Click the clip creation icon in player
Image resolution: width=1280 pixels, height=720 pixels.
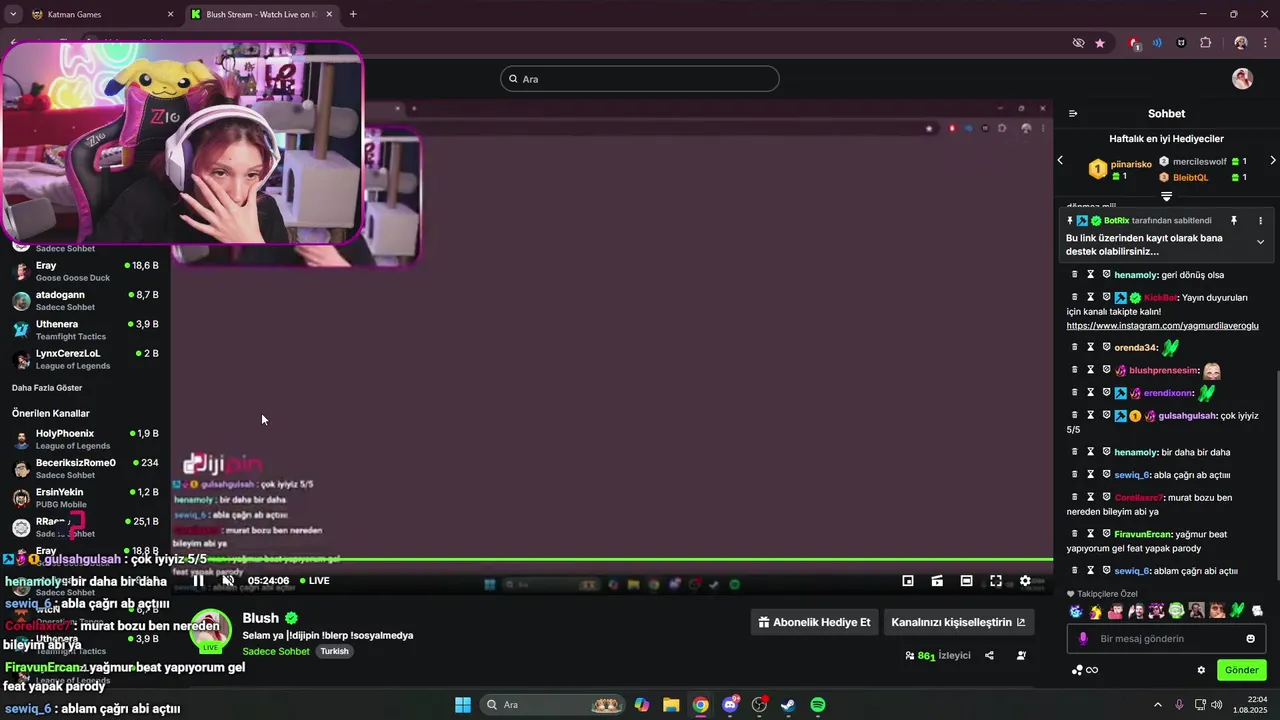click(937, 581)
